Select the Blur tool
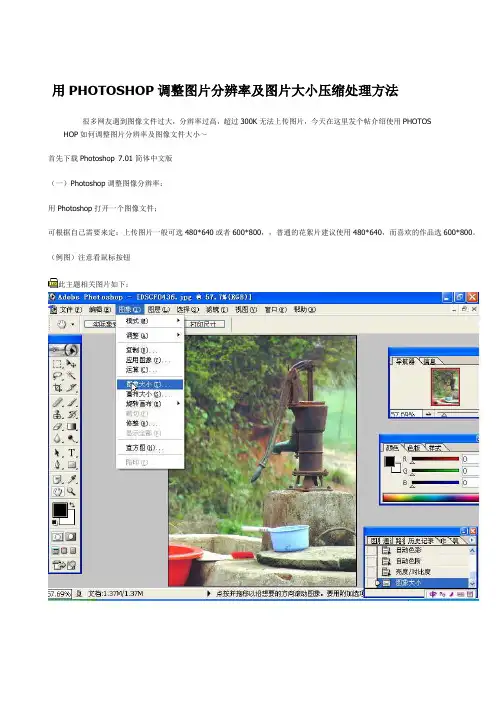496x702 pixels. (x=58, y=438)
